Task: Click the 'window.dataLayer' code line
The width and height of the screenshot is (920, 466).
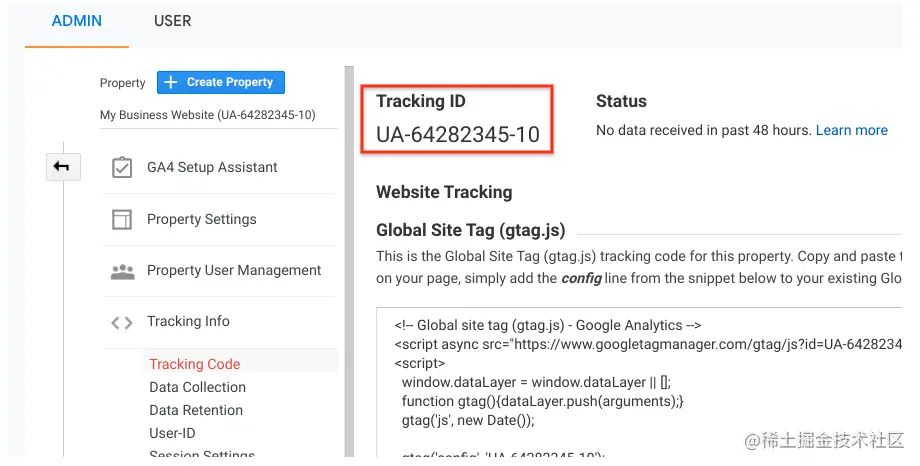Action: [536, 383]
